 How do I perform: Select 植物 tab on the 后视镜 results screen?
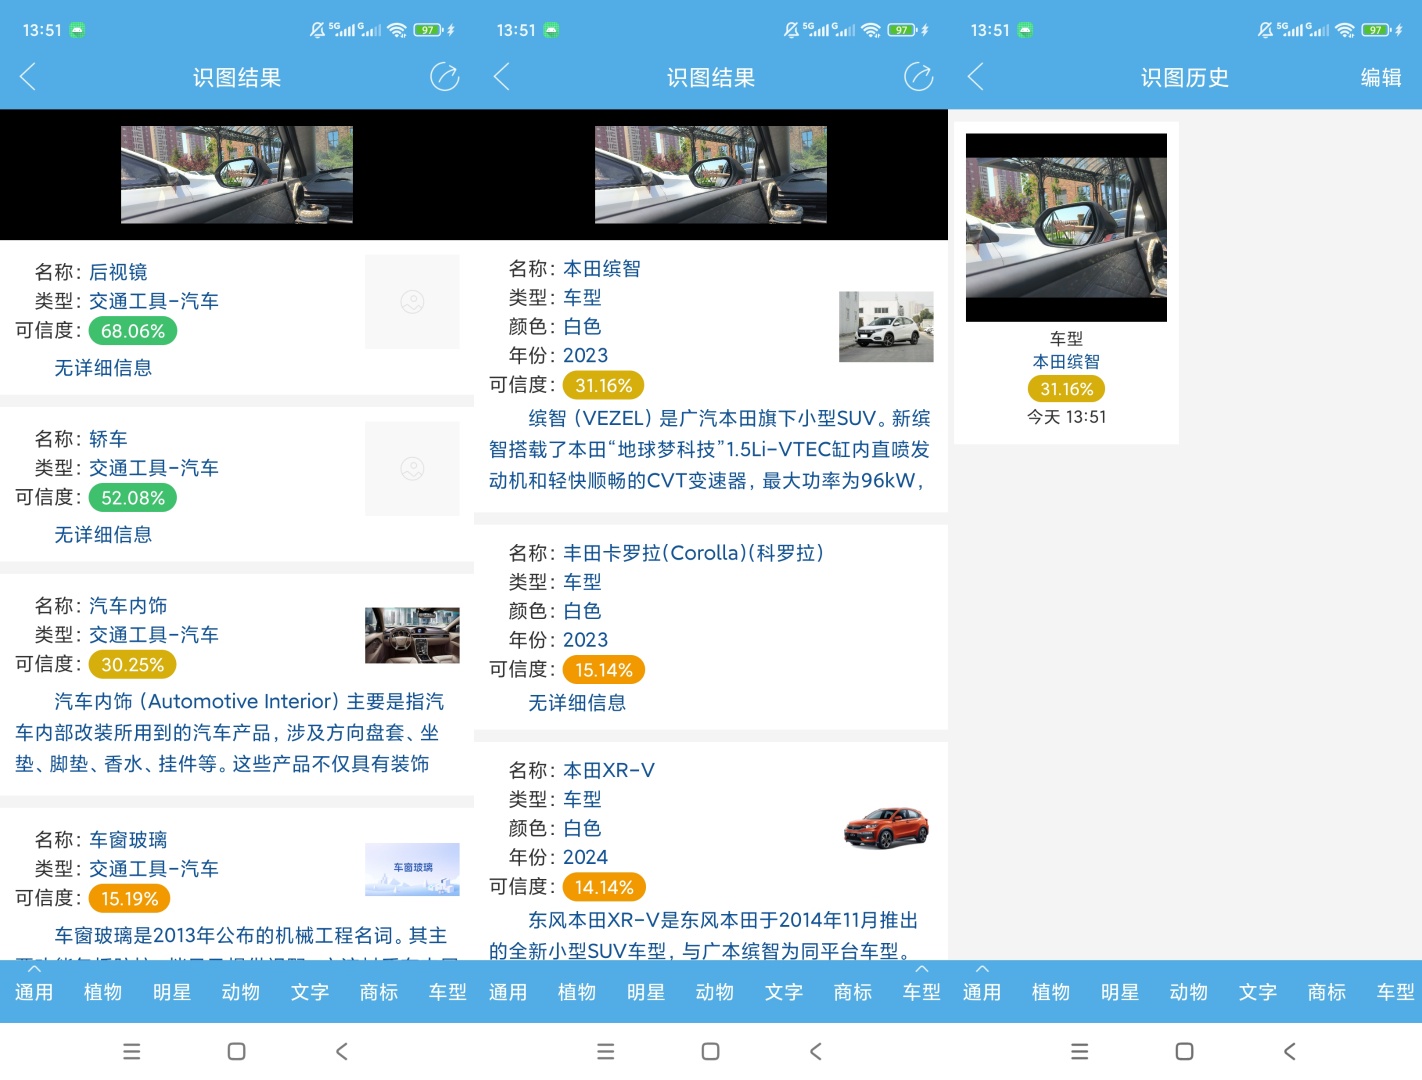(x=103, y=992)
